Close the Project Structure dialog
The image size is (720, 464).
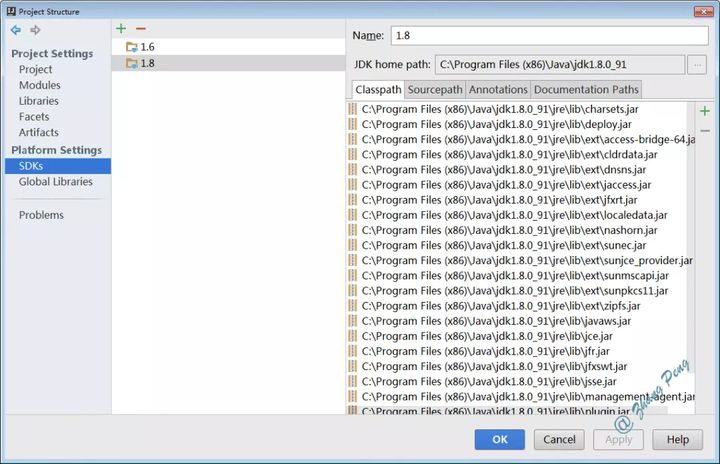pos(703,11)
